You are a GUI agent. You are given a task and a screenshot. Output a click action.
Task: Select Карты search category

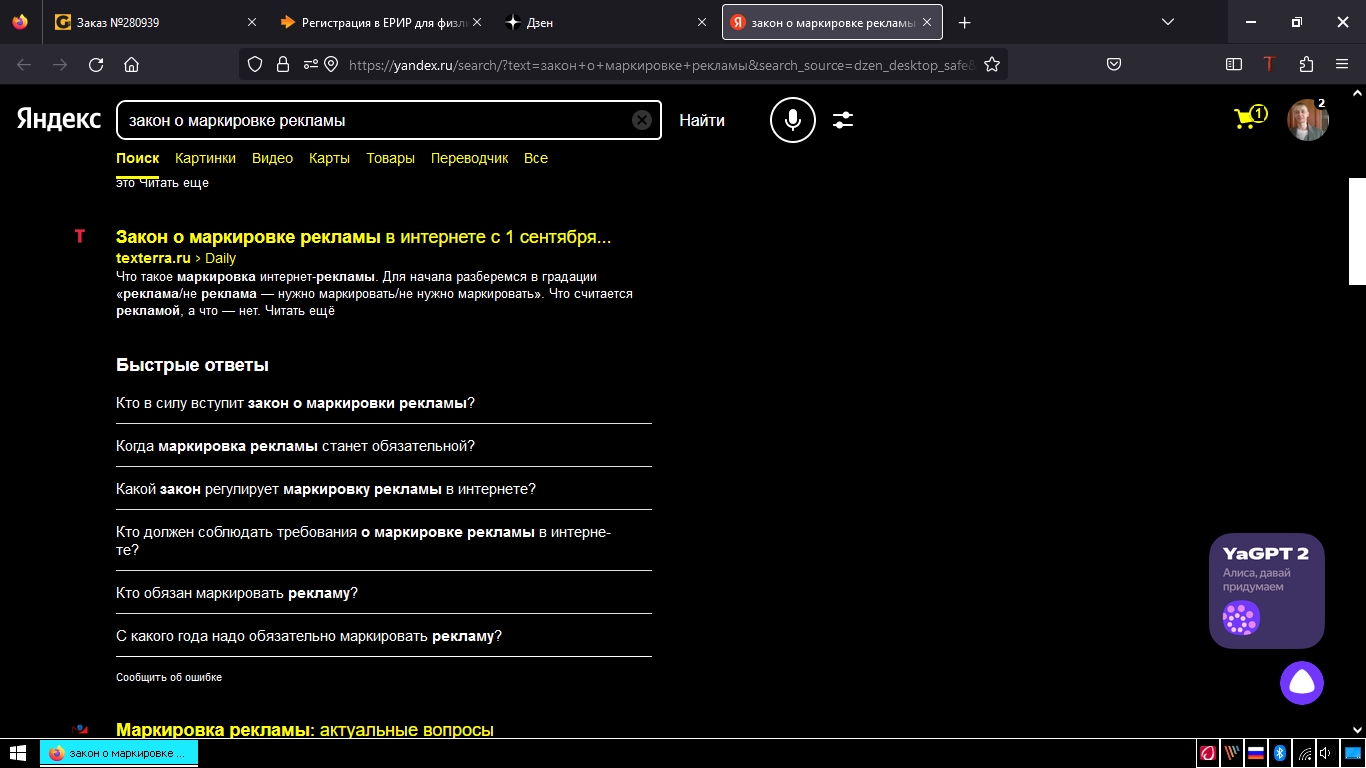click(x=329, y=158)
